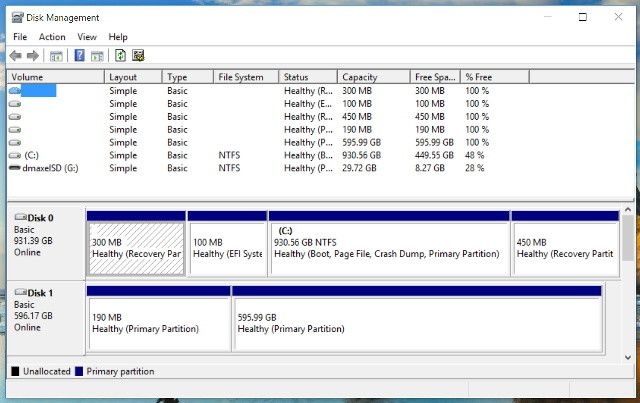Click the disk pane vertical scrollbar thumb
Screen dimensions: 640x403
[628, 238]
